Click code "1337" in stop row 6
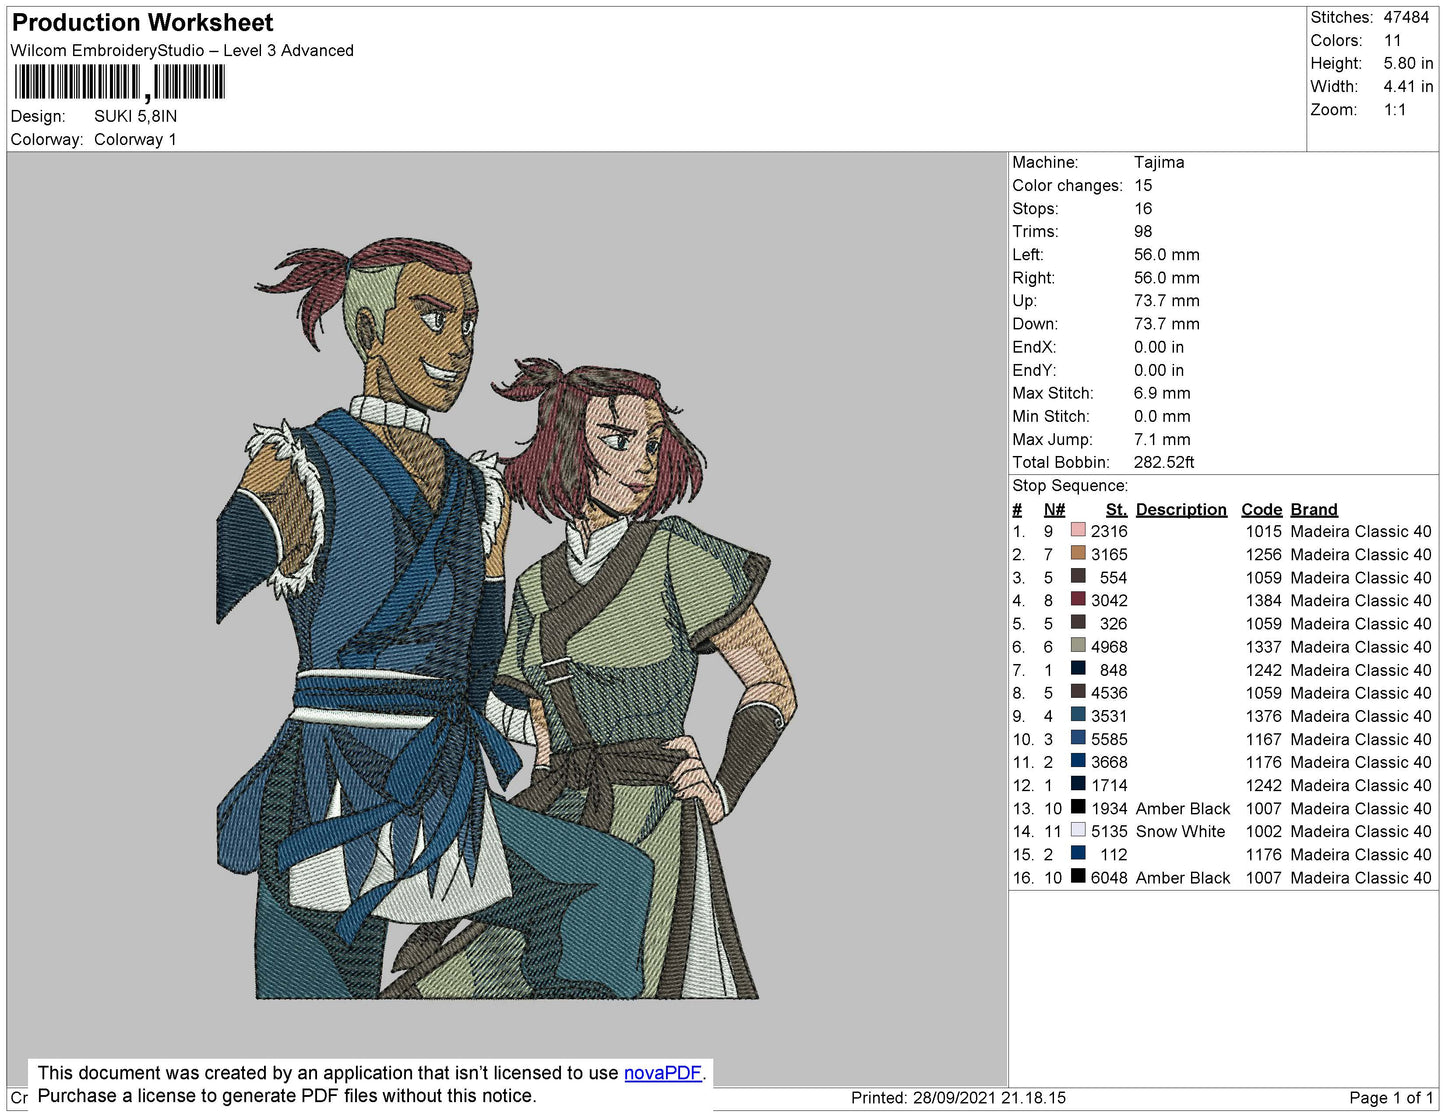1445x1117 pixels. [x=1263, y=647]
